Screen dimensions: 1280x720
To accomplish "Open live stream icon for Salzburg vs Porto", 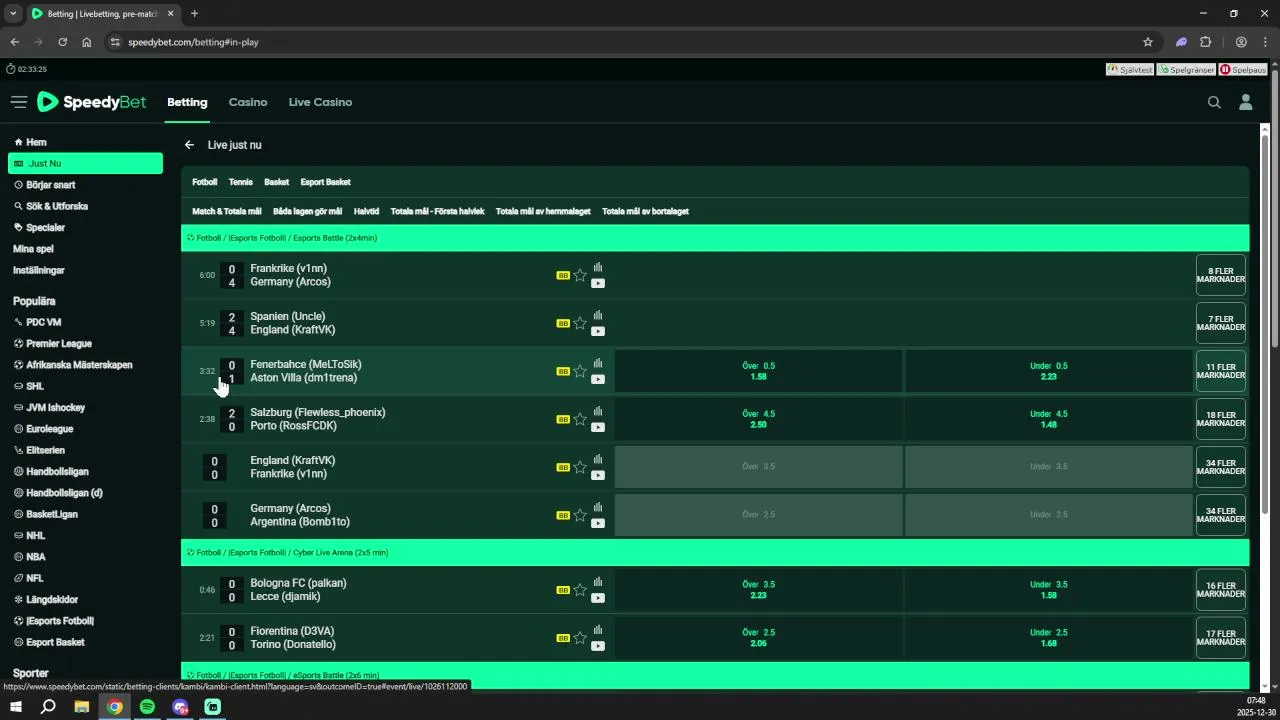I will [598, 427].
